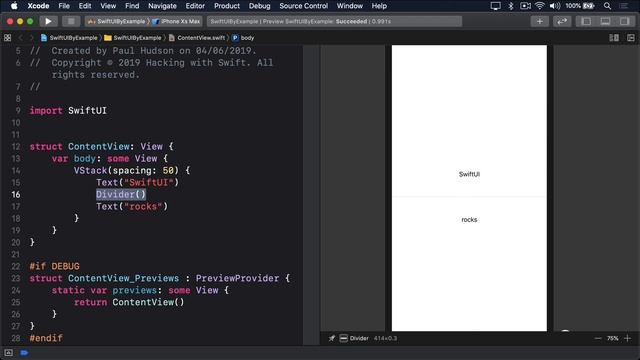
Task: Open the Library with the plus button
Action: (x=540, y=21)
